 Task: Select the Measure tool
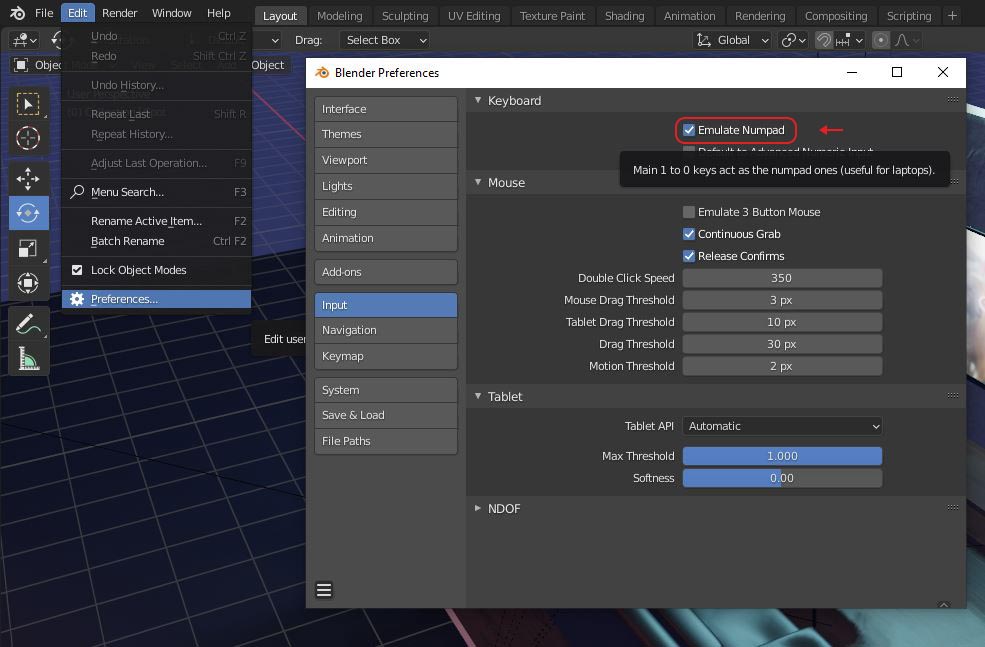pos(28,357)
